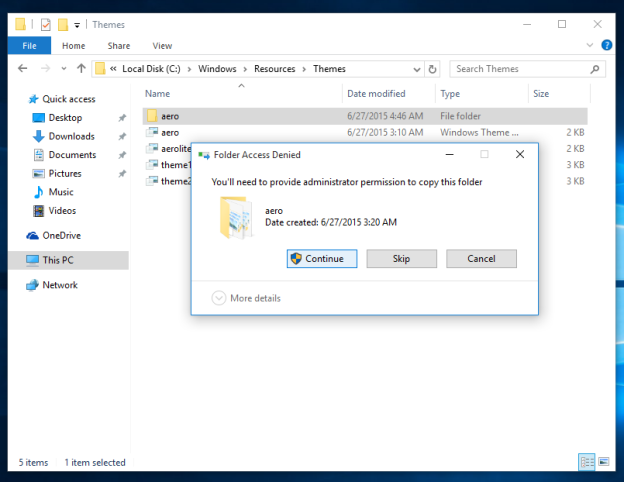Open the recent locations dropdown
The height and width of the screenshot is (482, 624).
tap(64, 69)
